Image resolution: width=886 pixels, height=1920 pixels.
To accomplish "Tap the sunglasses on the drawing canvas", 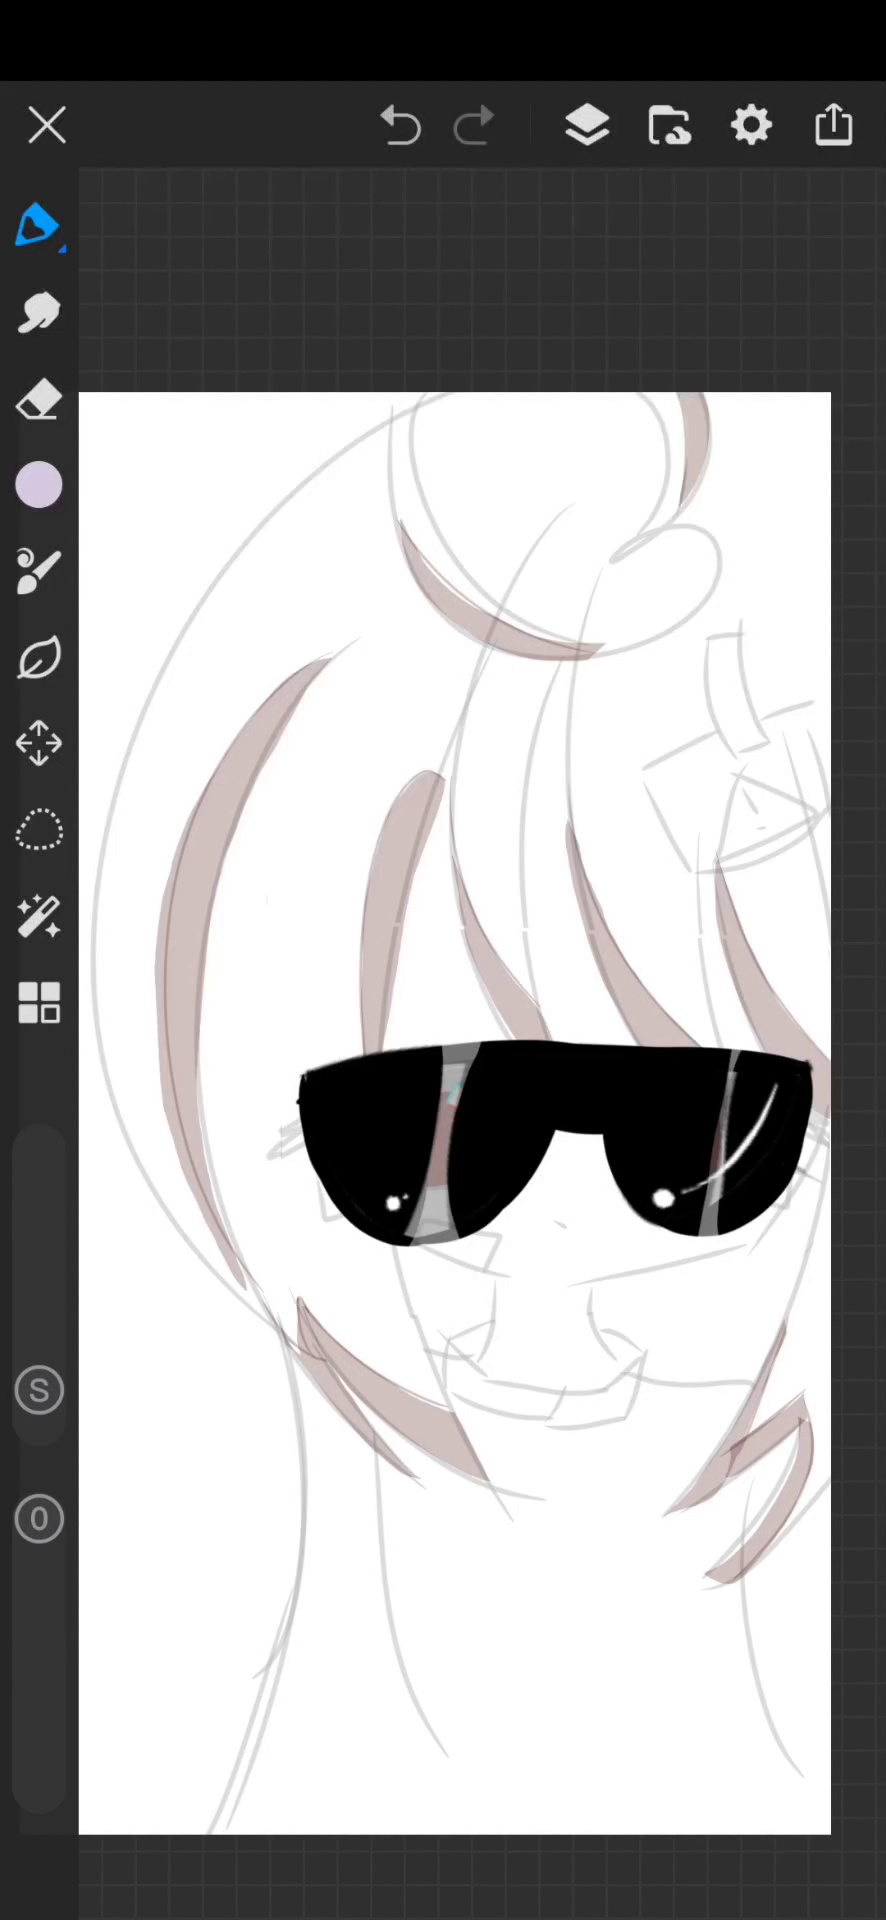I will point(556,1142).
